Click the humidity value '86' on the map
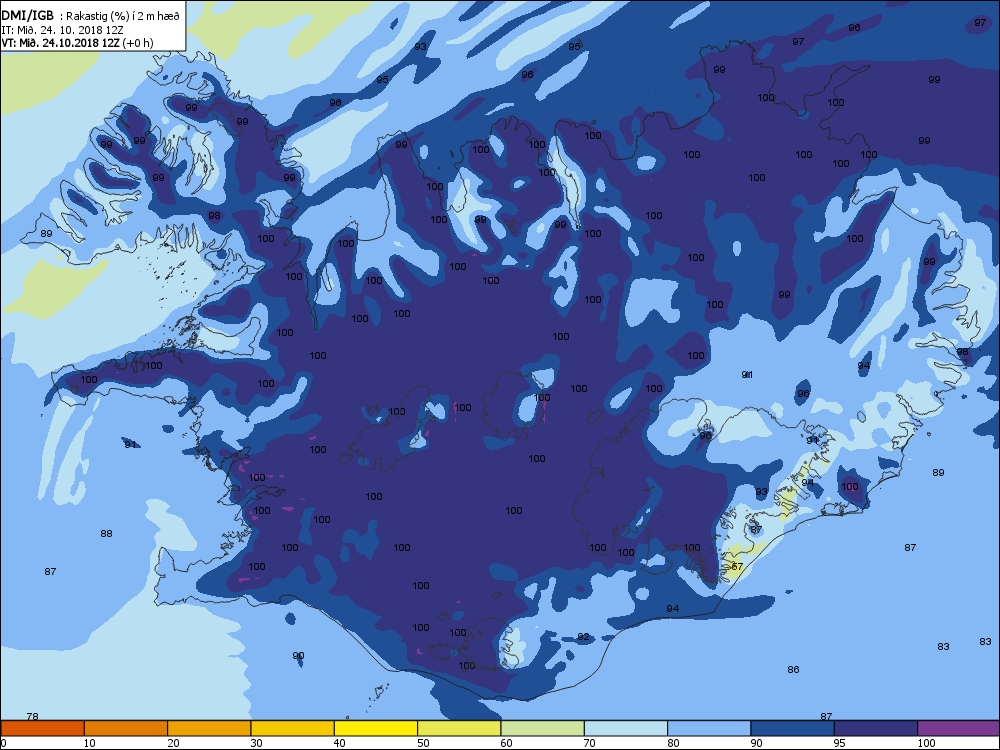 (x=793, y=670)
